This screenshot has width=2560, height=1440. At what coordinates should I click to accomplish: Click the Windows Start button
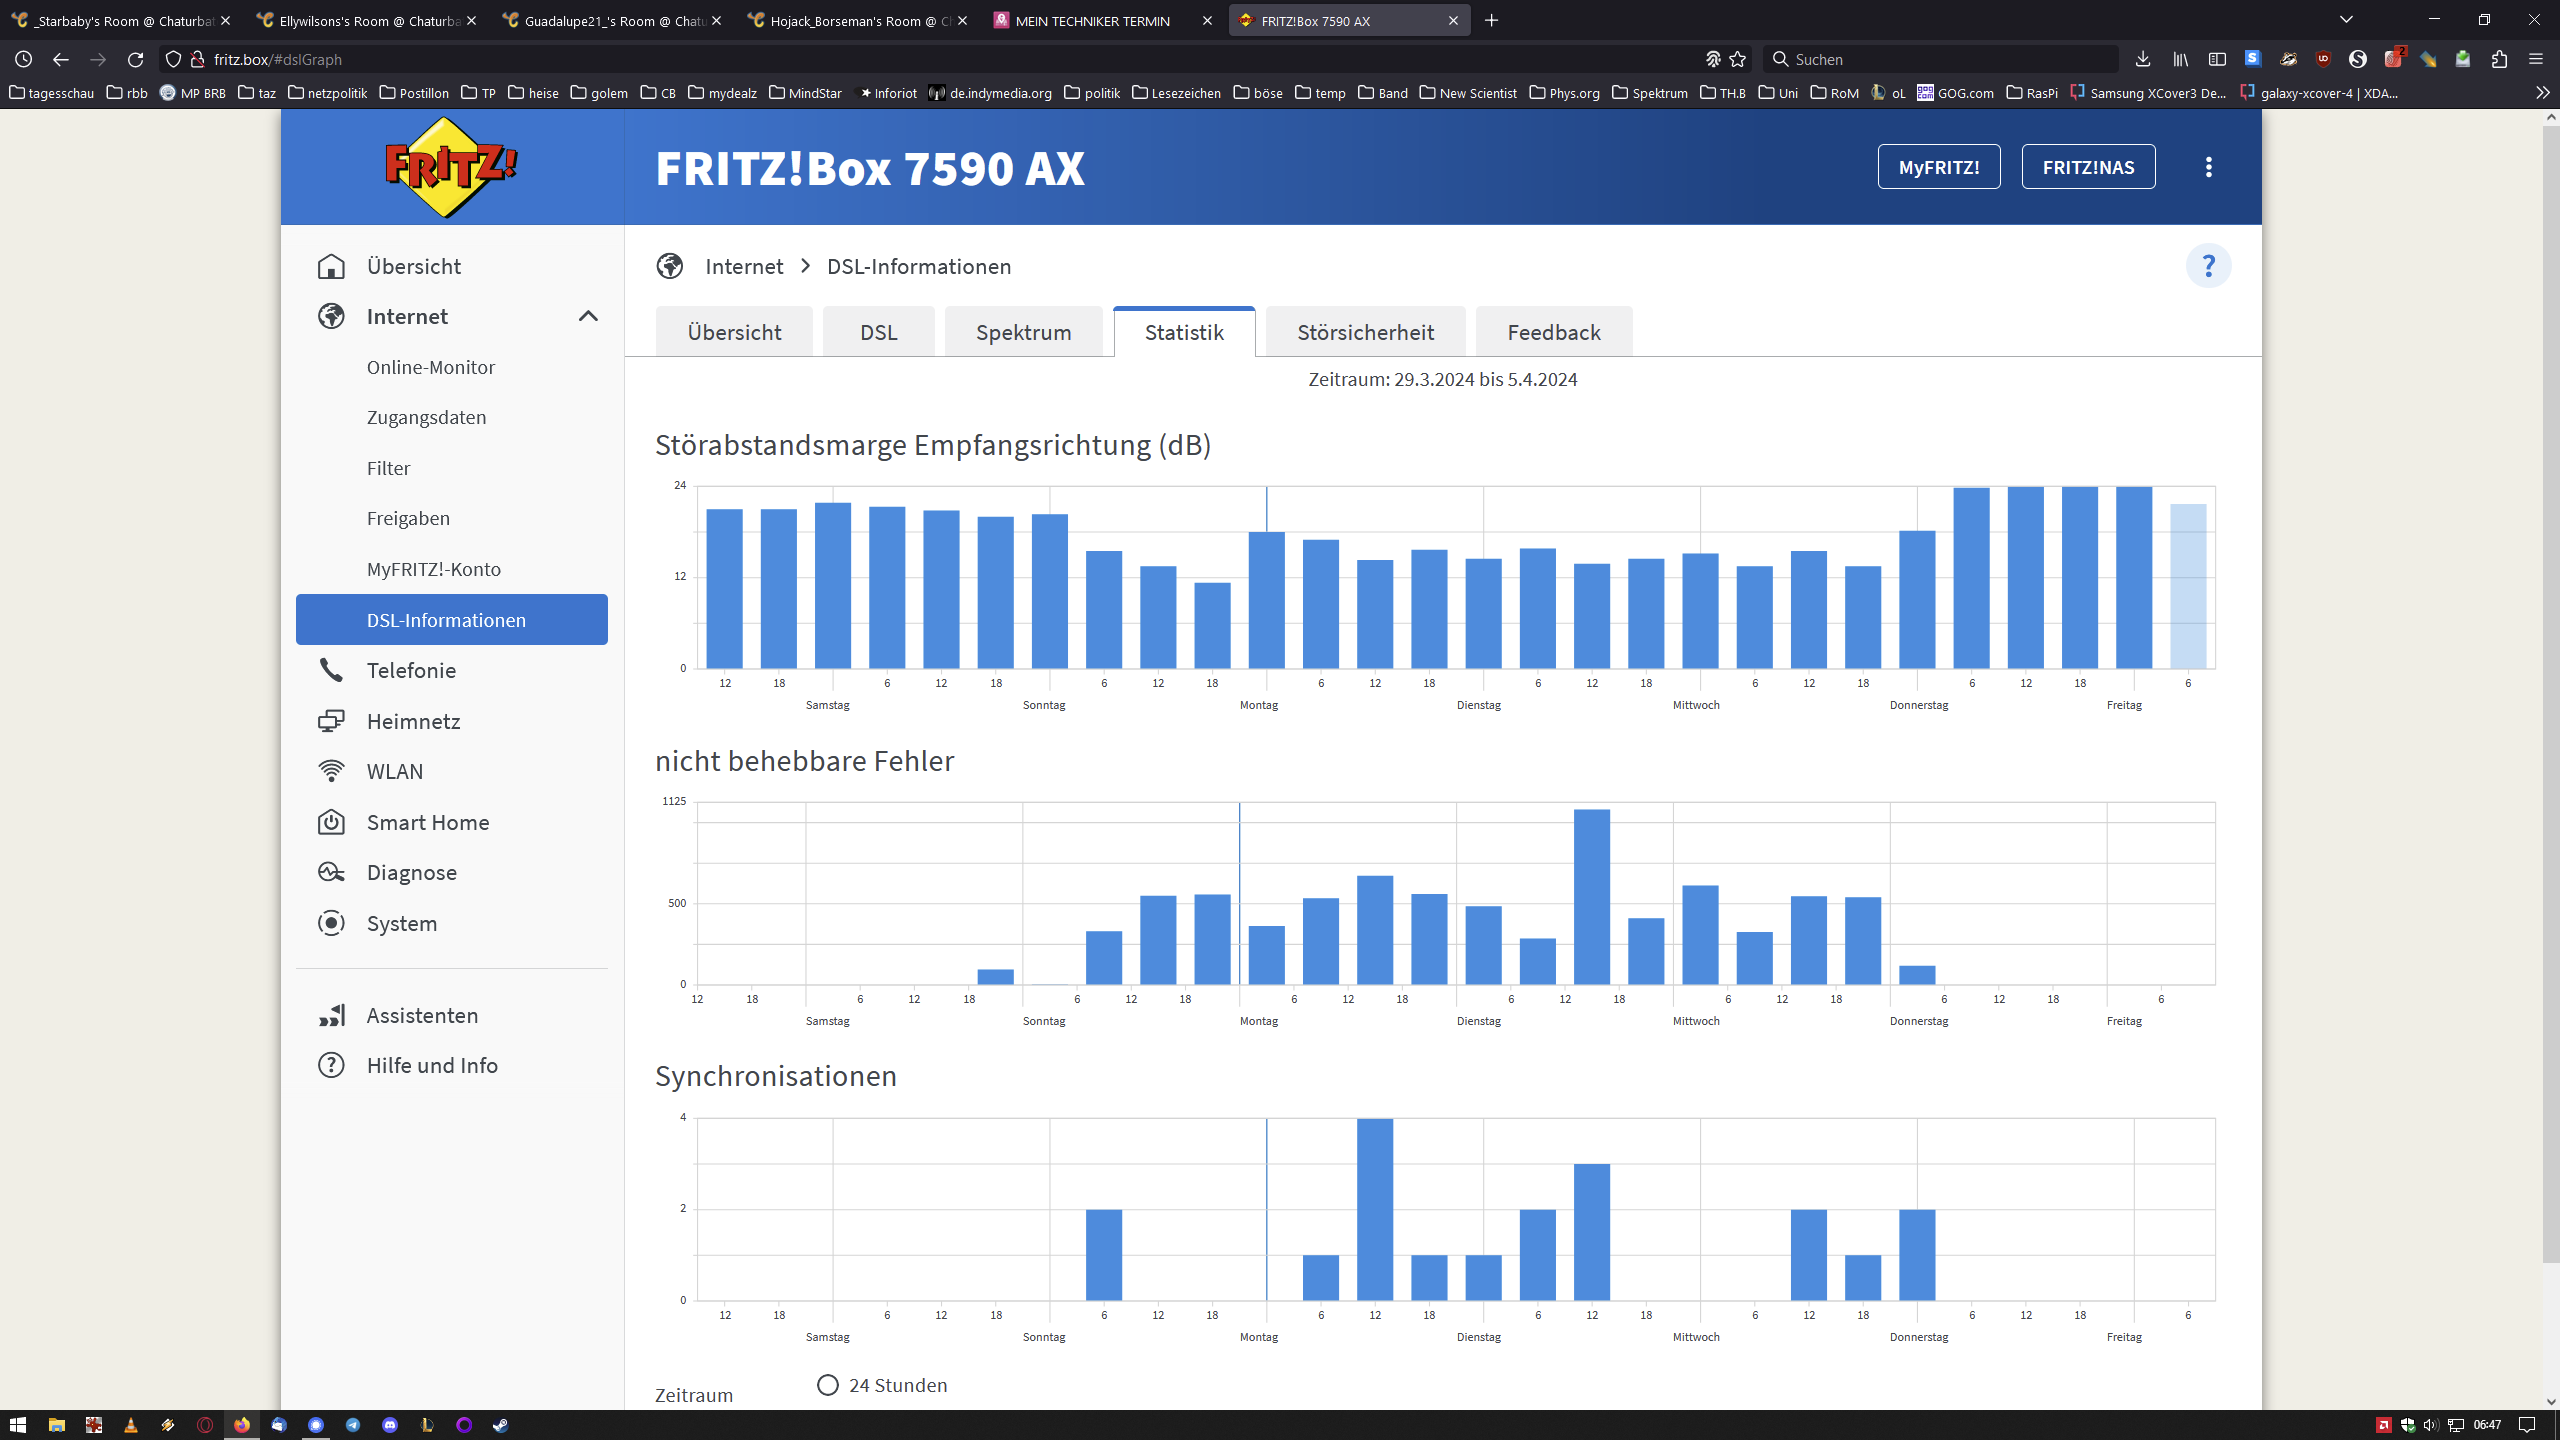17,1425
